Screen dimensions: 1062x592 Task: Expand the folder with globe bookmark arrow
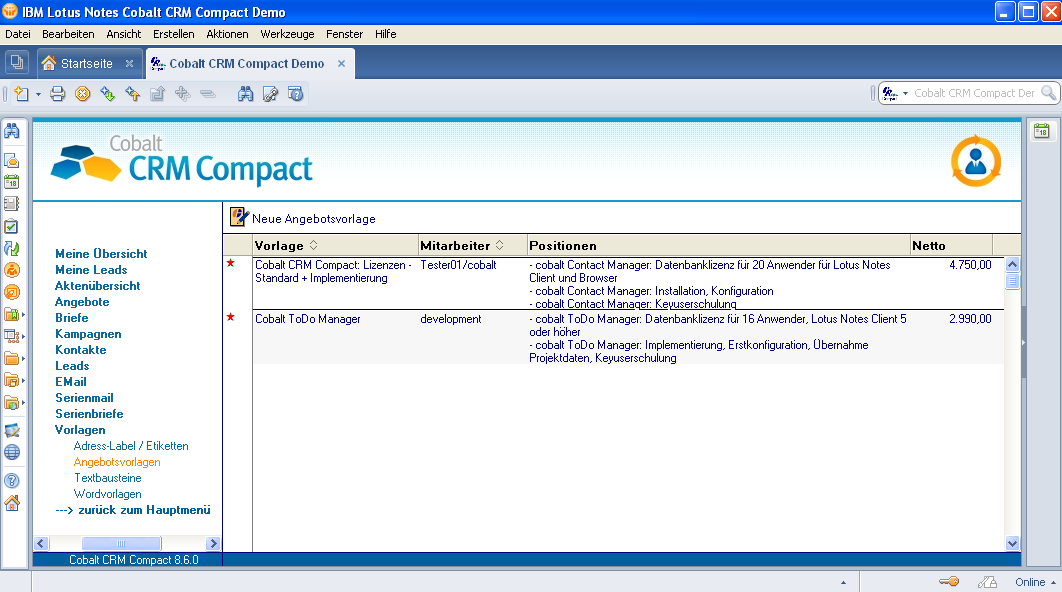[22, 402]
